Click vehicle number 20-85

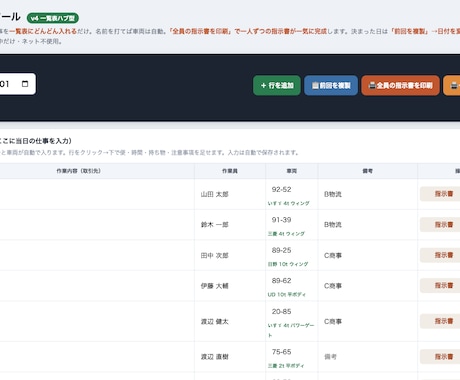pyautogui.click(x=281, y=311)
